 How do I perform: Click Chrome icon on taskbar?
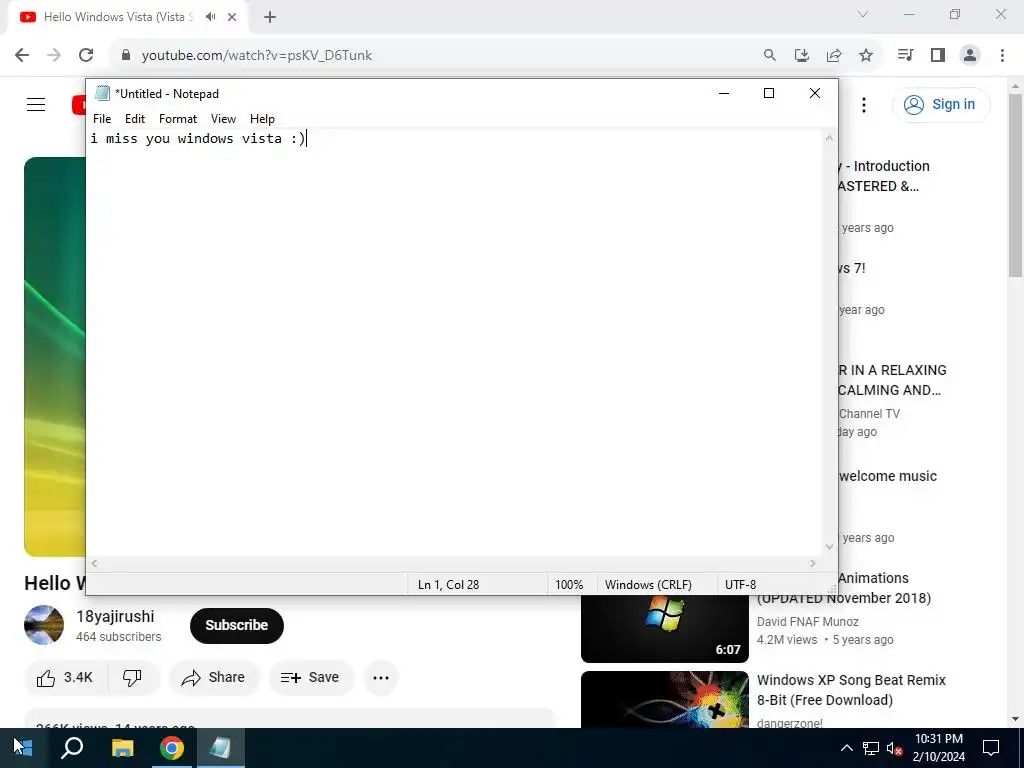(x=172, y=748)
